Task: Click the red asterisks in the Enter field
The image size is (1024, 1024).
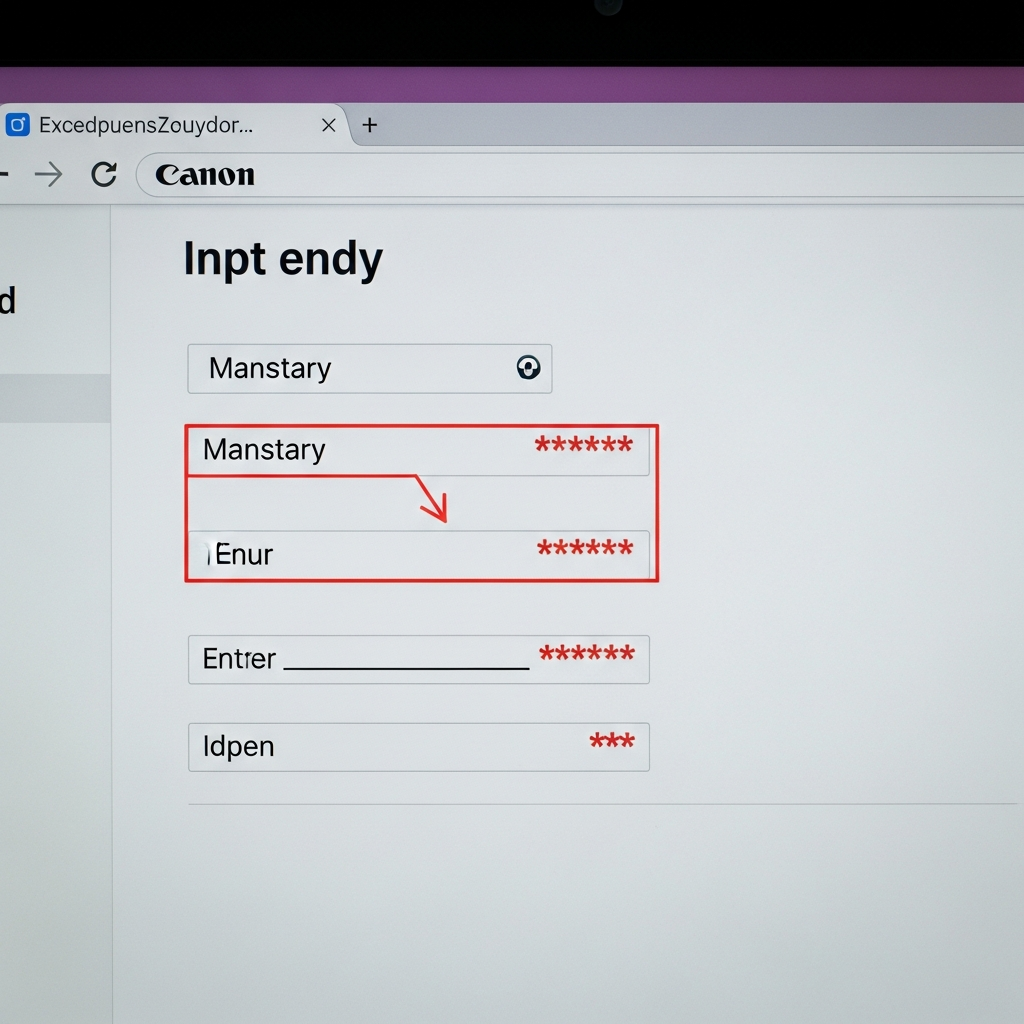Action: pos(586,652)
